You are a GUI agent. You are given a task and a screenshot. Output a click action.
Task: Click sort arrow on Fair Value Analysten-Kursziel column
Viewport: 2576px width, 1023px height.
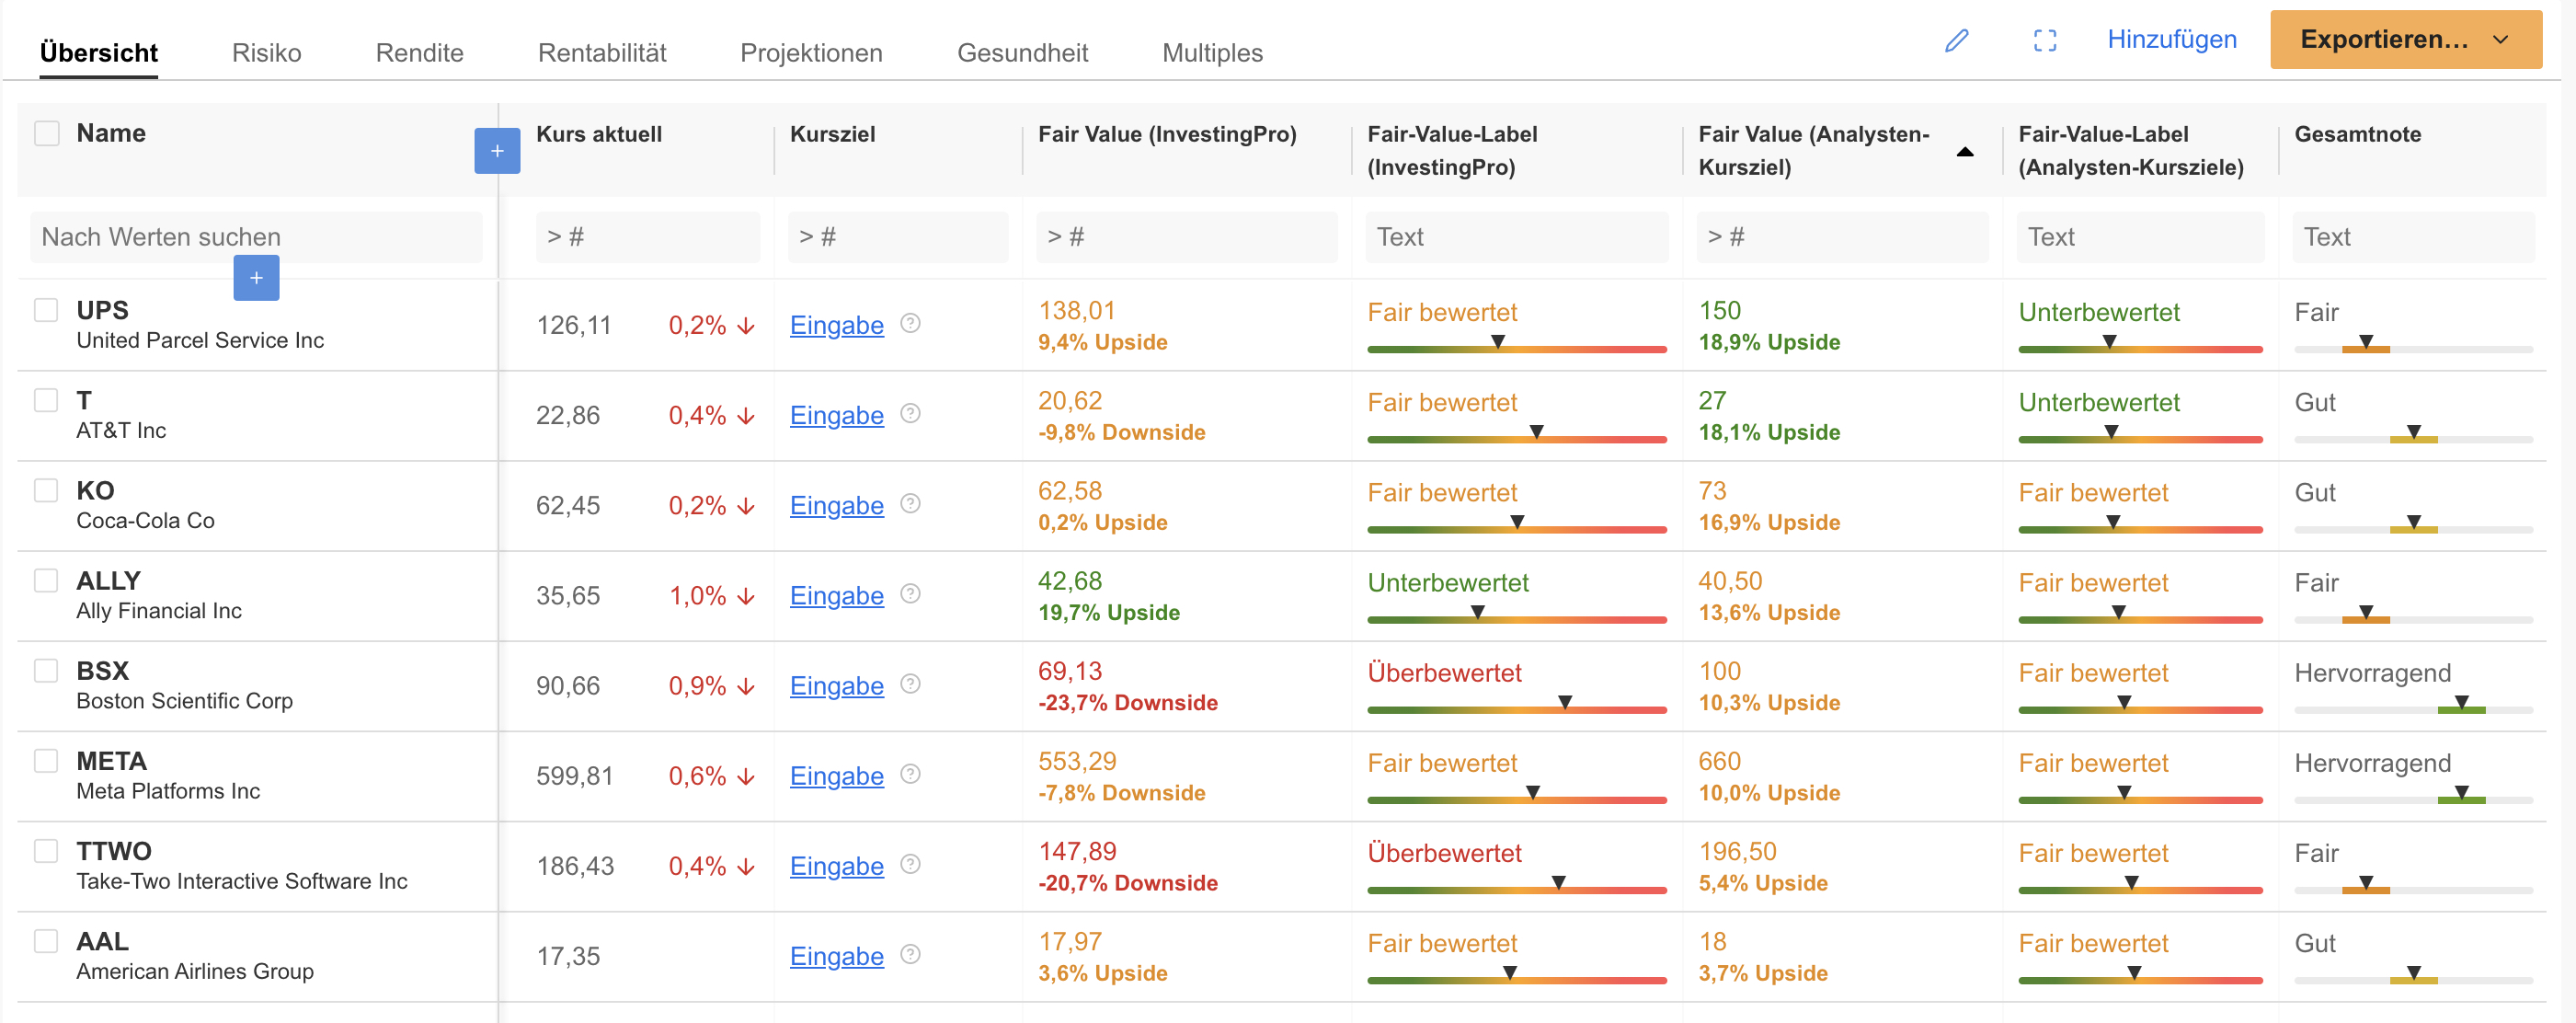point(1964,152)
